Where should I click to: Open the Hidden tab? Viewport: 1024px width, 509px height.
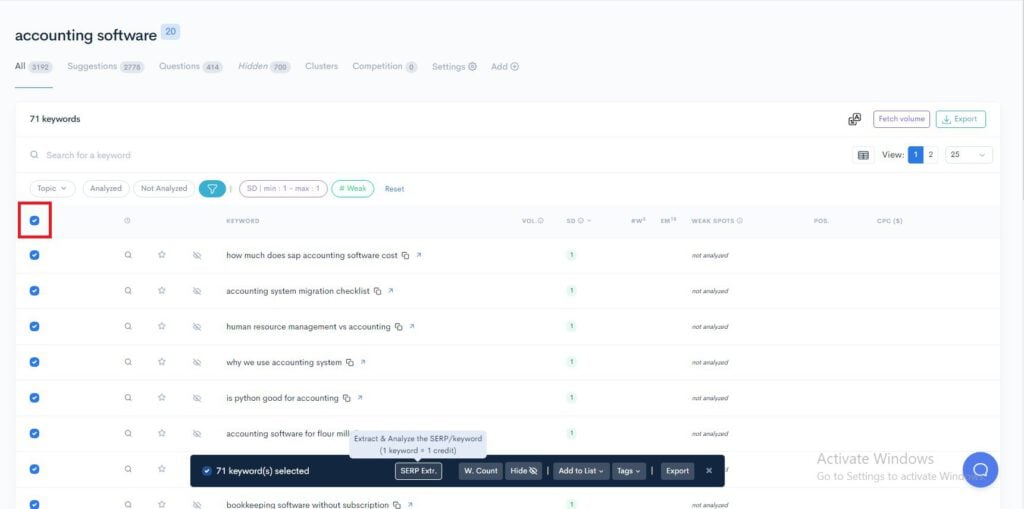[264, 67]
